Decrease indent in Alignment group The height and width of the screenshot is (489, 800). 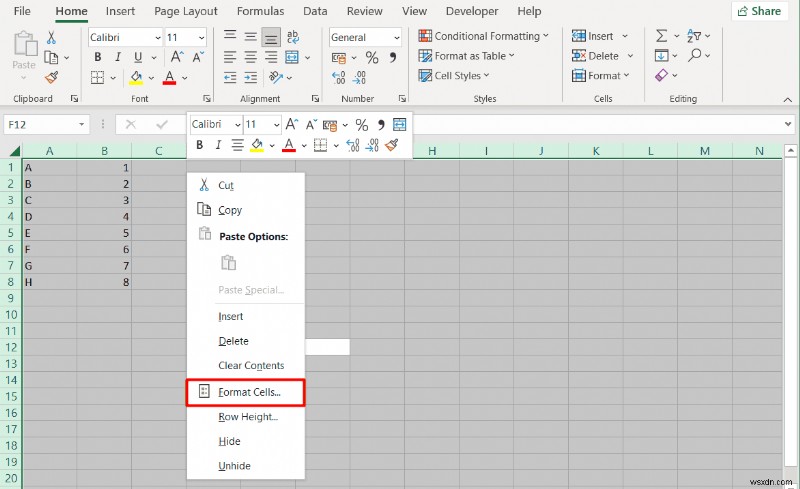click(230, 78)
